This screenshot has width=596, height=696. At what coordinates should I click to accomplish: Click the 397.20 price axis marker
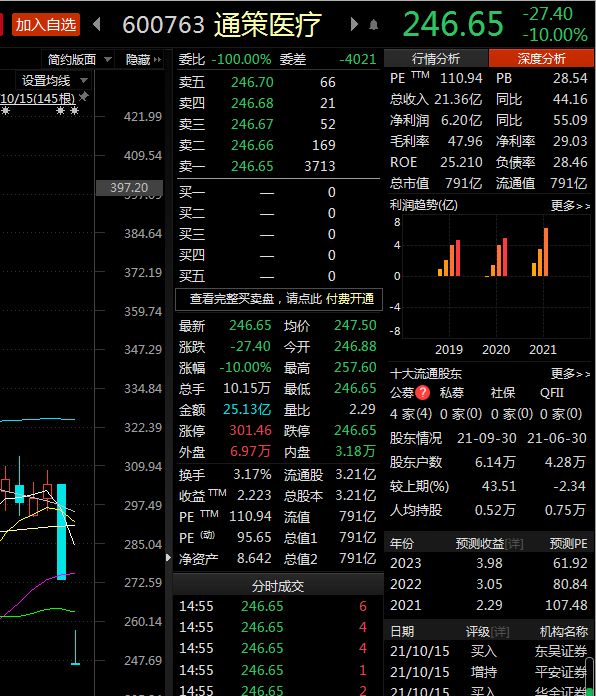[129, 187]
